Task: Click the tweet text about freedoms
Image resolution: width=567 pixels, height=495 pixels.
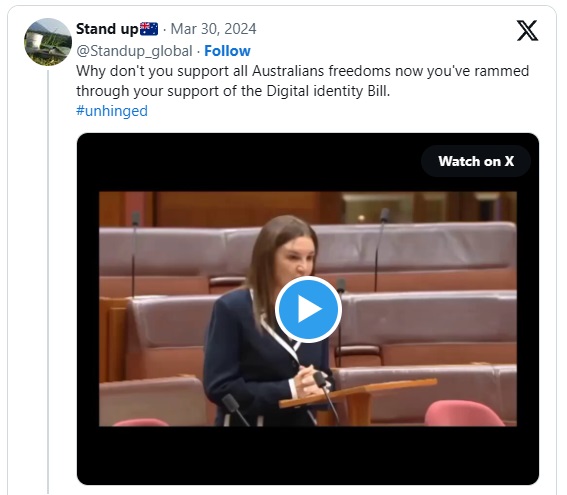Action: click(302, 71)
